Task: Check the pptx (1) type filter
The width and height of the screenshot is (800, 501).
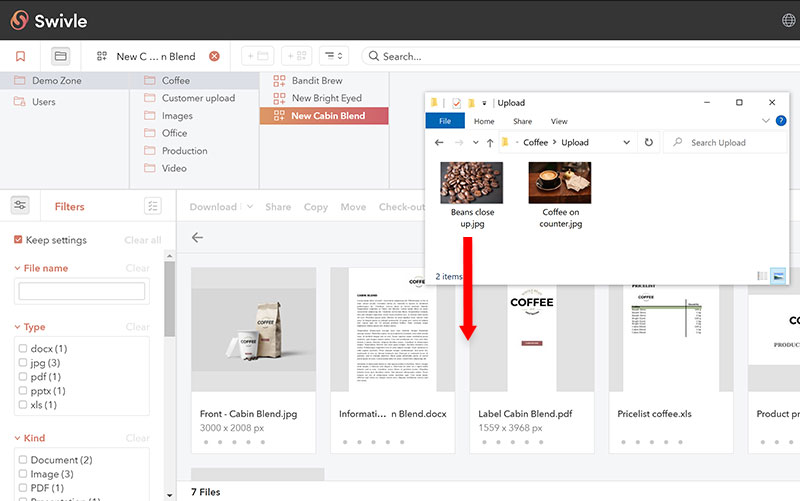Action: point(23,391)
